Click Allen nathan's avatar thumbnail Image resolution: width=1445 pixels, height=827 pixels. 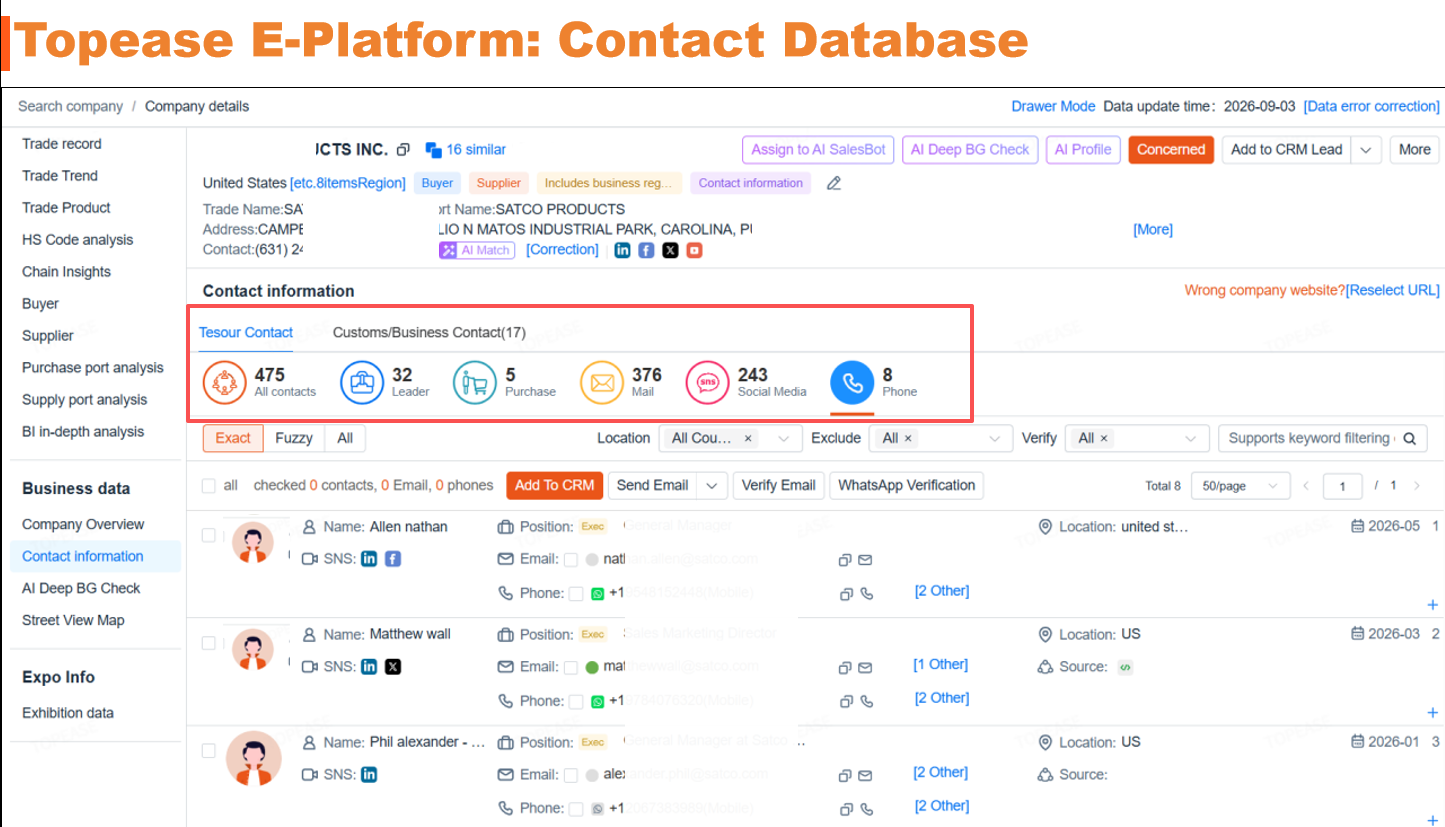point(254,543)
